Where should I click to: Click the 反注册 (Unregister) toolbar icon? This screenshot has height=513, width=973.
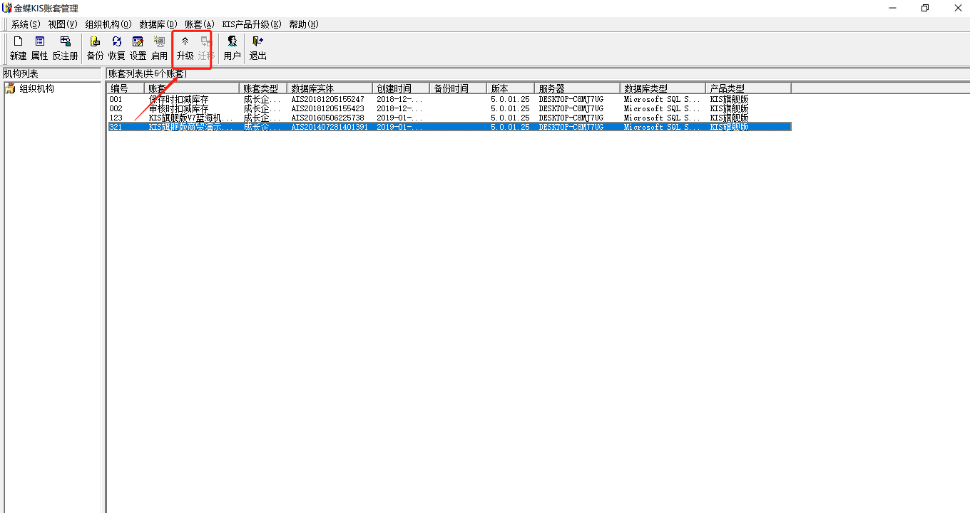click(65, 48)
